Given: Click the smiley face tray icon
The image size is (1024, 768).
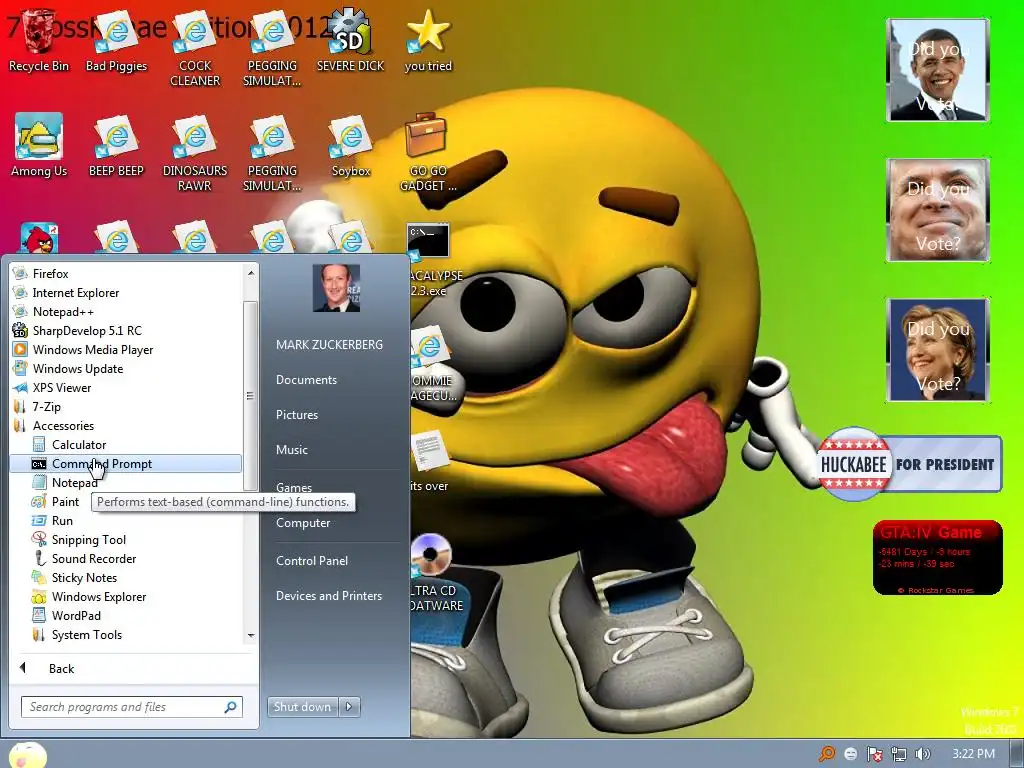Looking at the screenshot, I should [850, 754].
